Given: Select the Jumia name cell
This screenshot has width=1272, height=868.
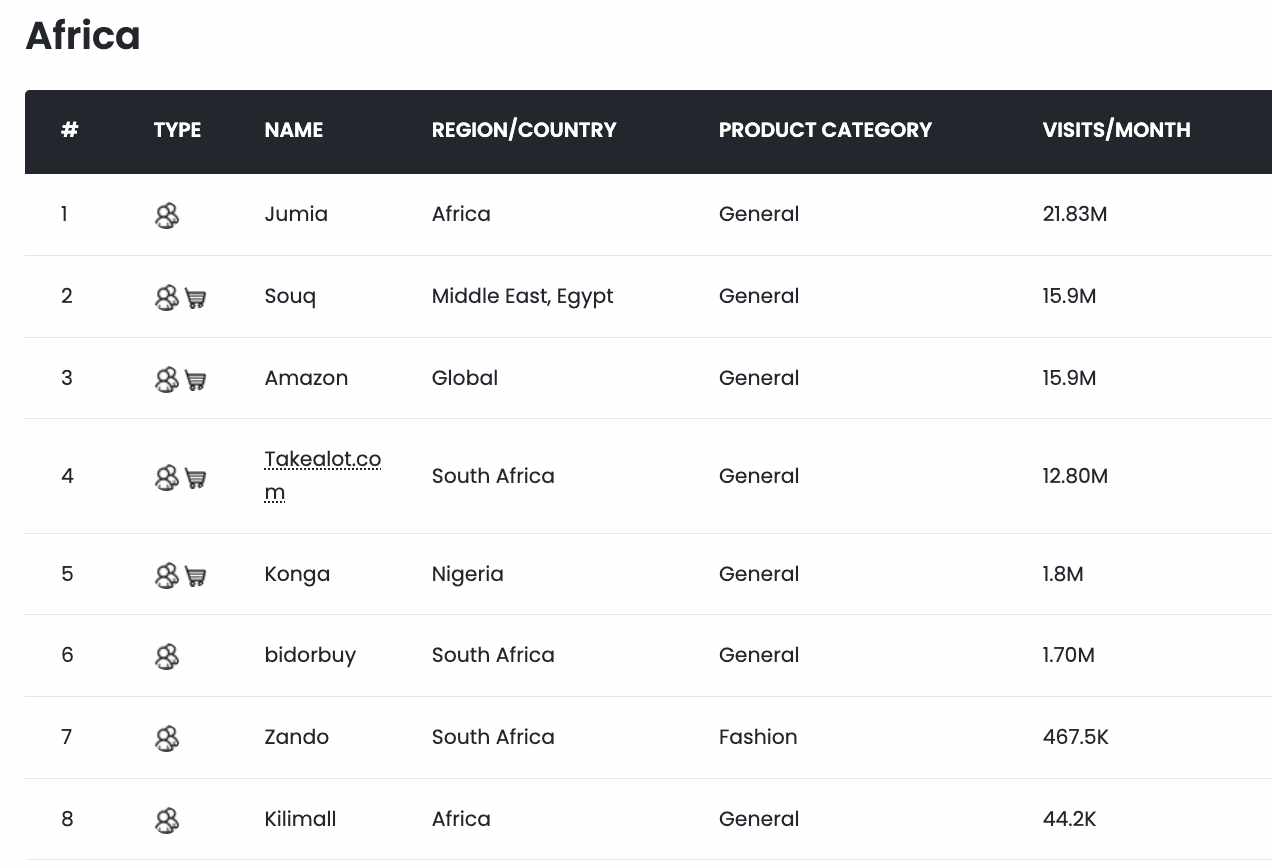Looking at the screenshot, I should (x=296, y=214).
